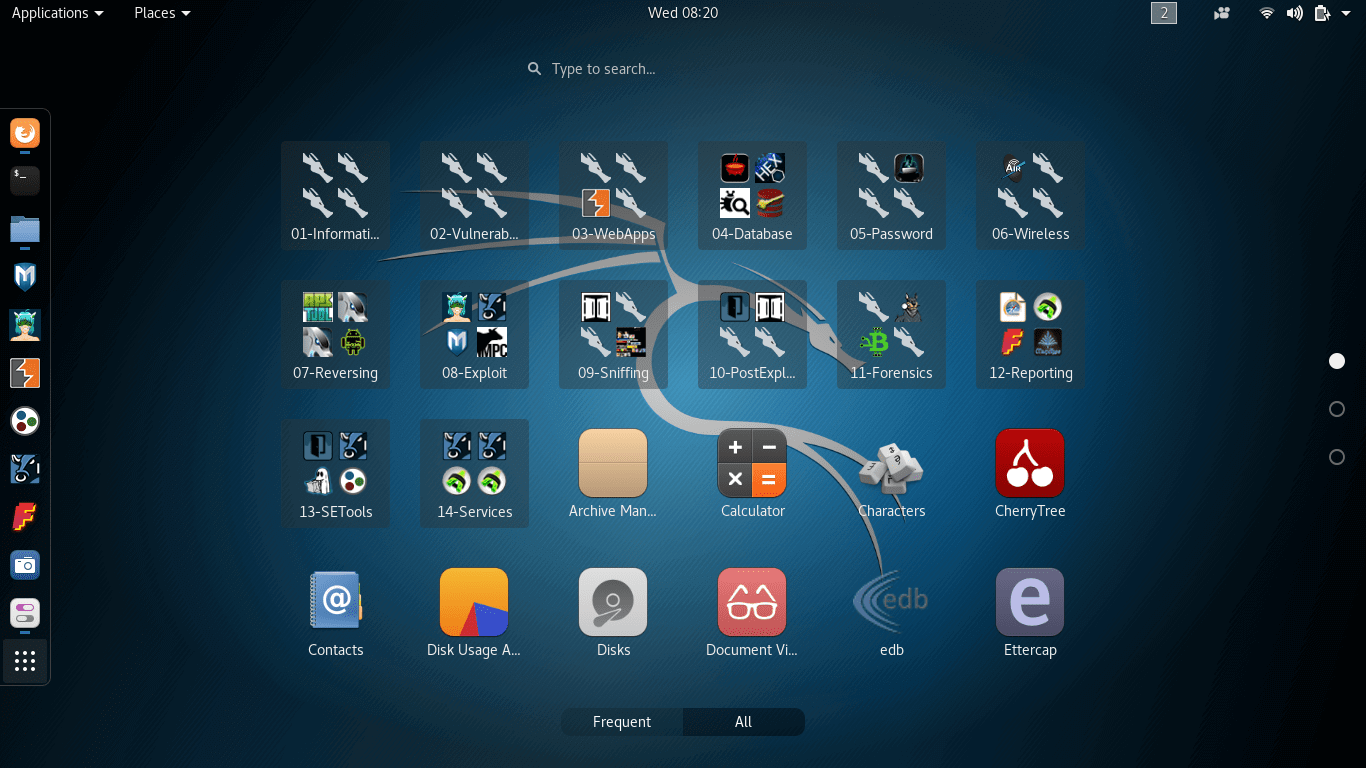Open the 14-Services folder
1366x768 pixels.
(474, 473)
